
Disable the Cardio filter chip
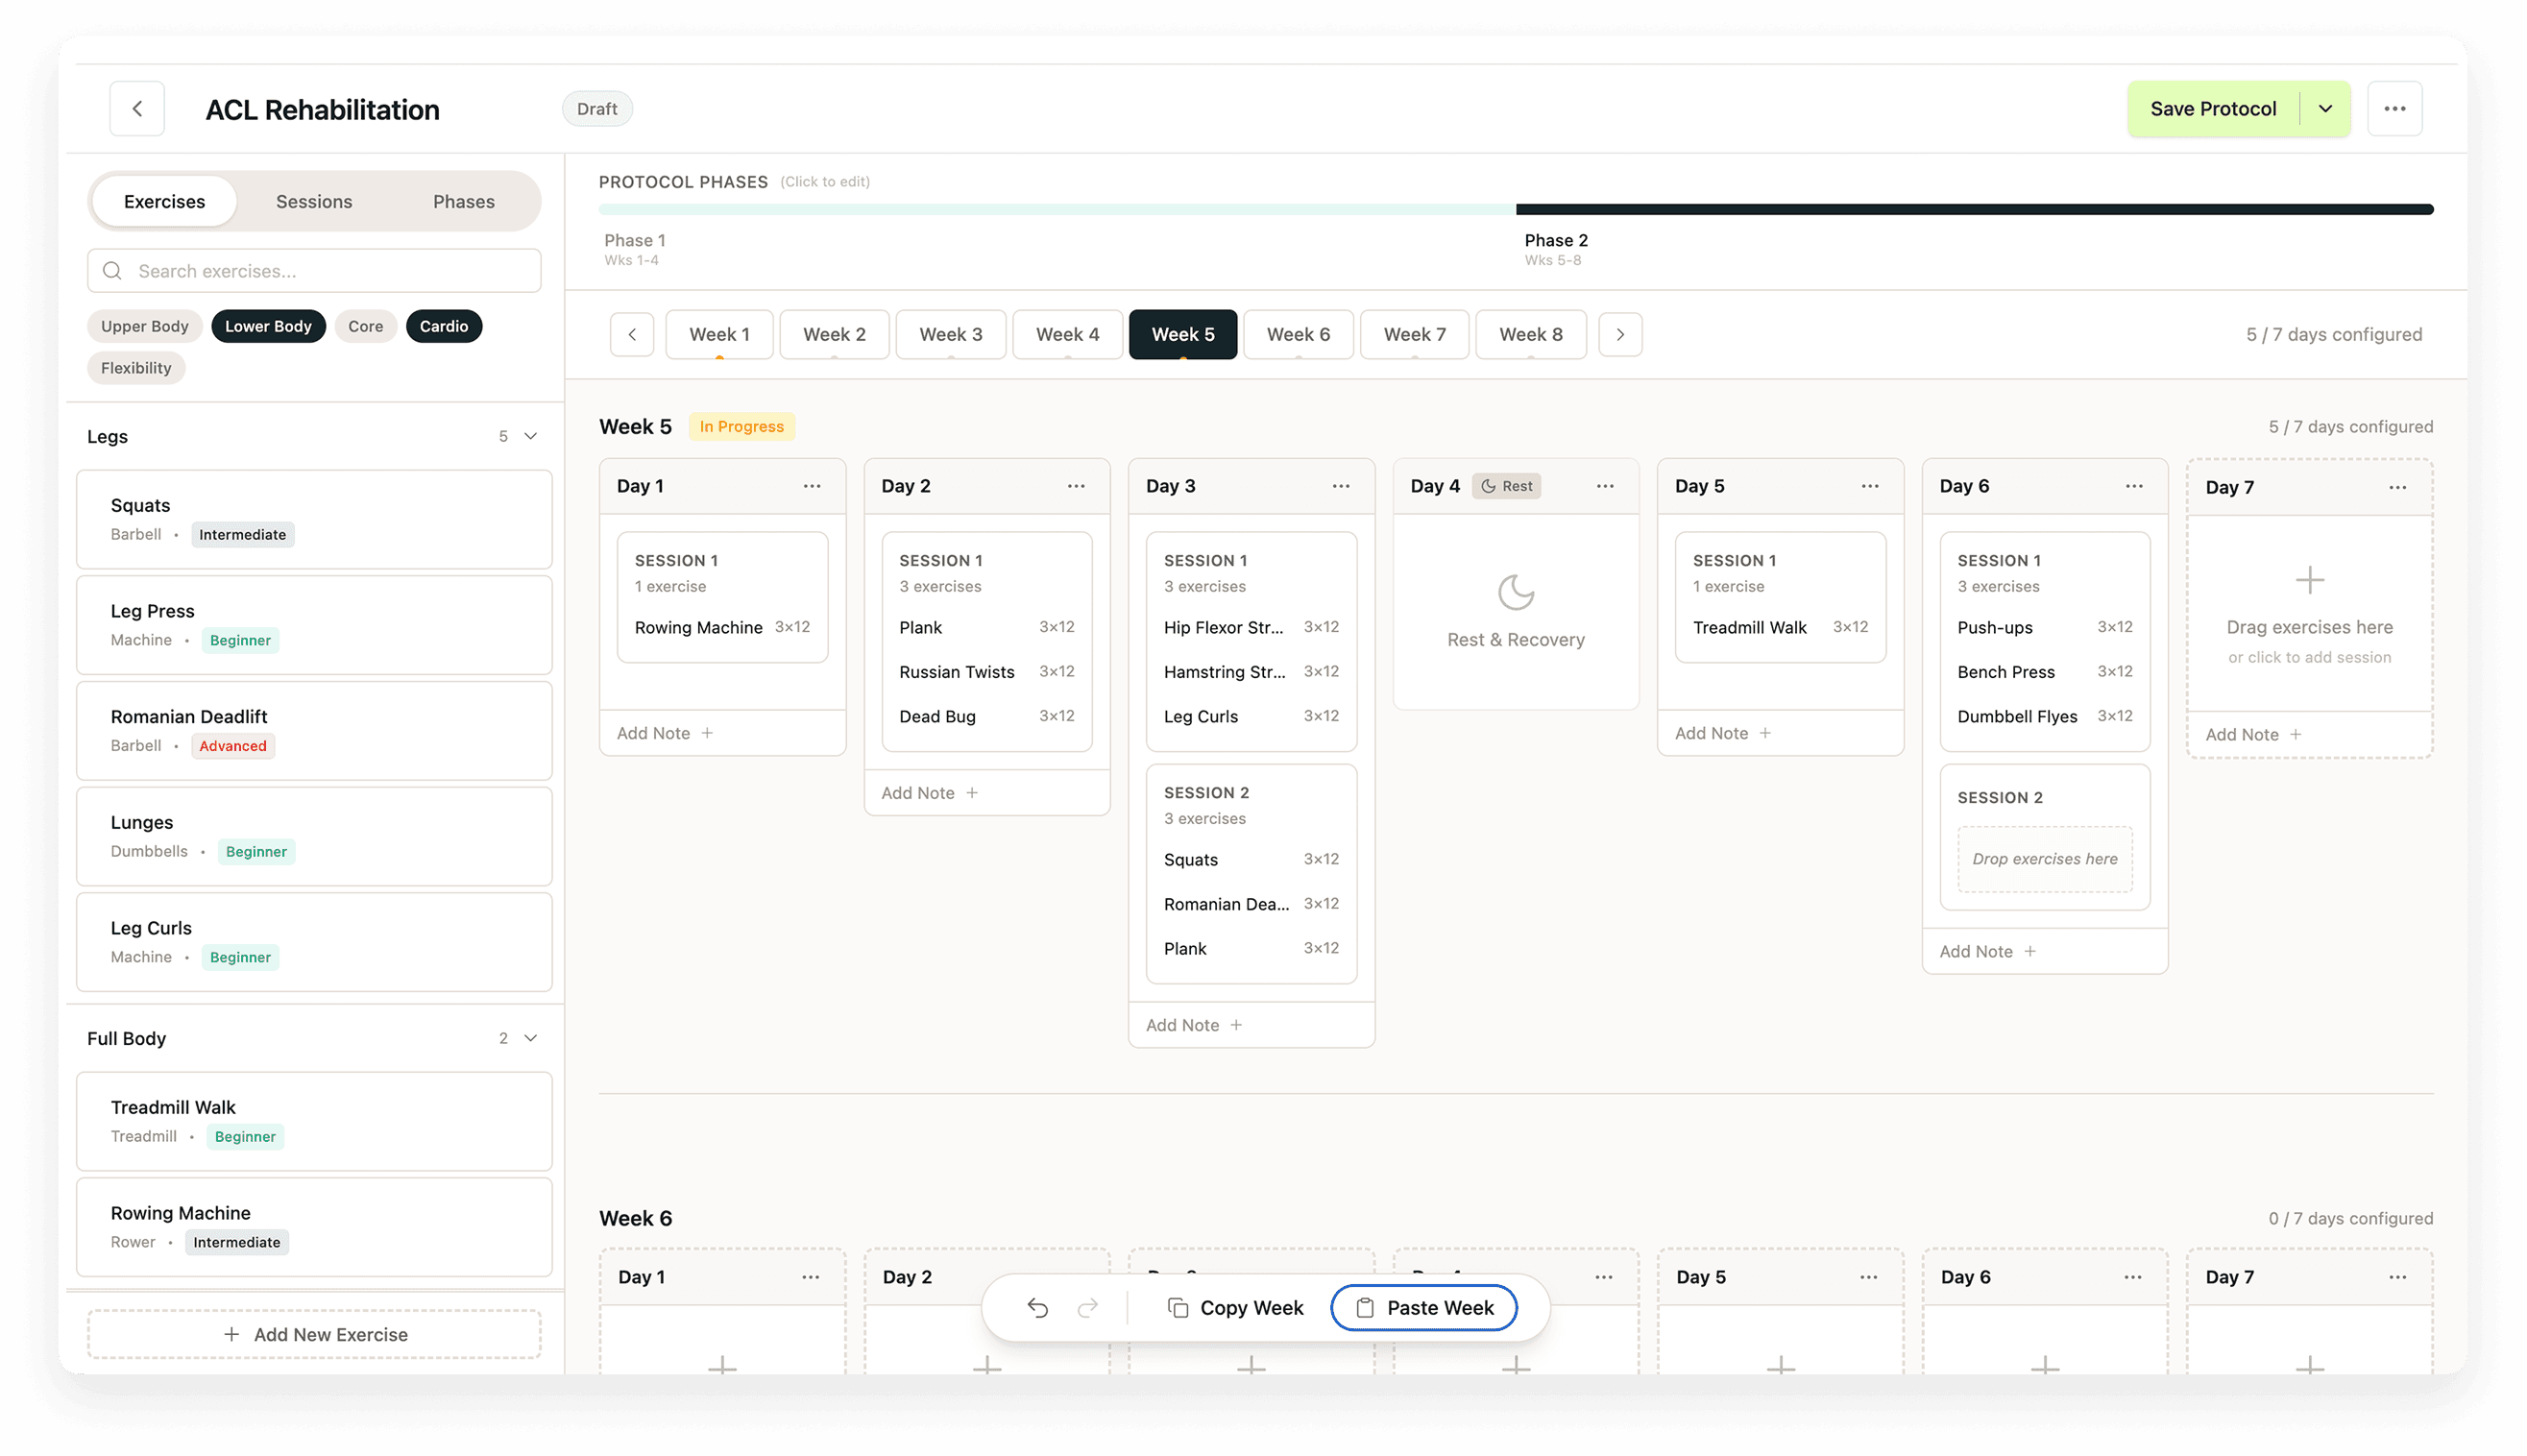coord(443,326)
